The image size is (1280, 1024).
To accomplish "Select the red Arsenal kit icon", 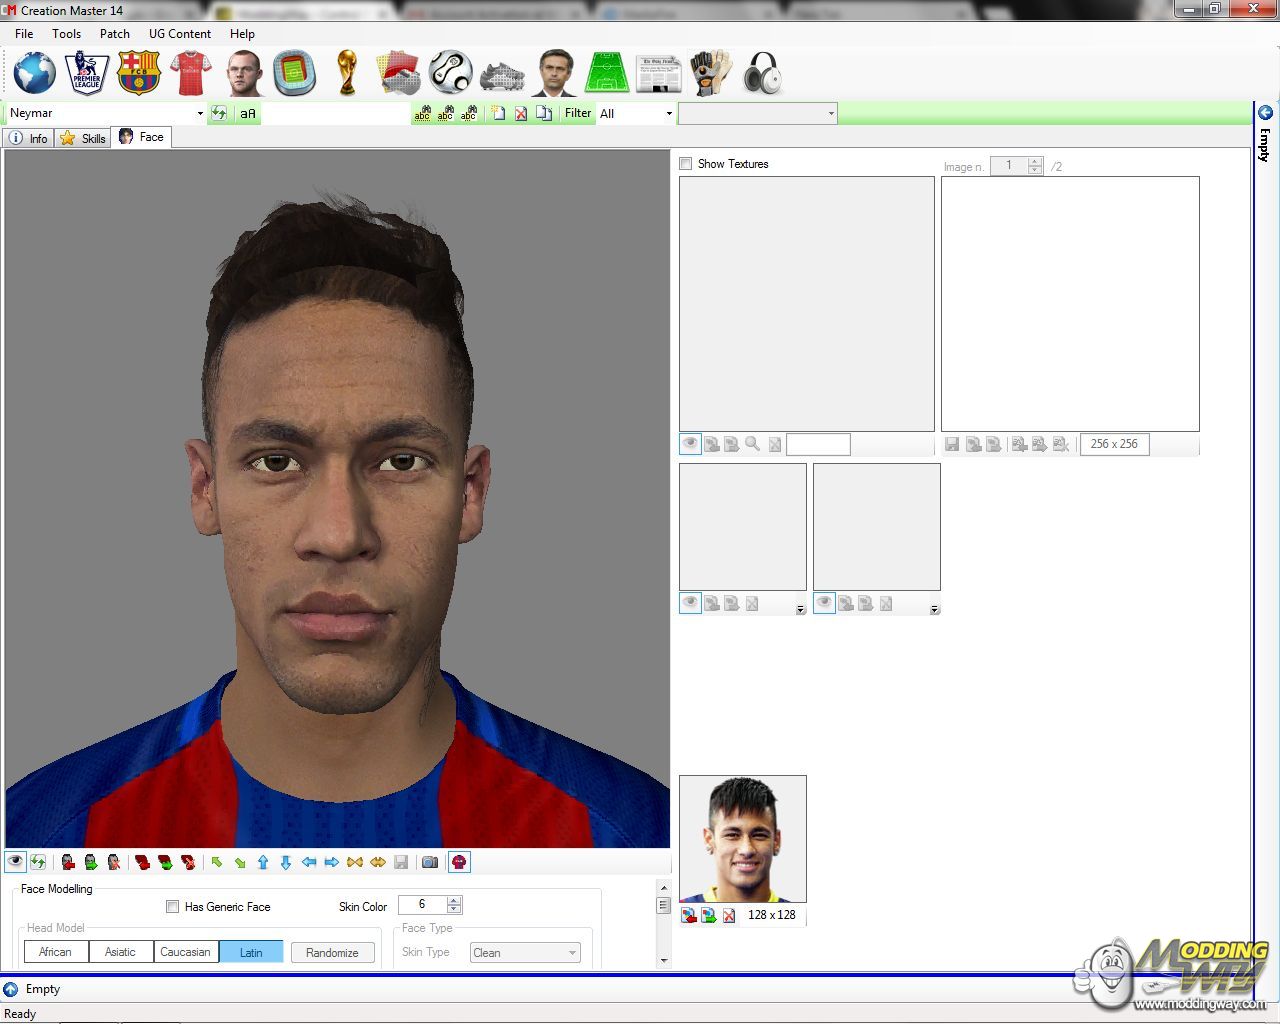I will pyautogui.click(x=190, y=73).
